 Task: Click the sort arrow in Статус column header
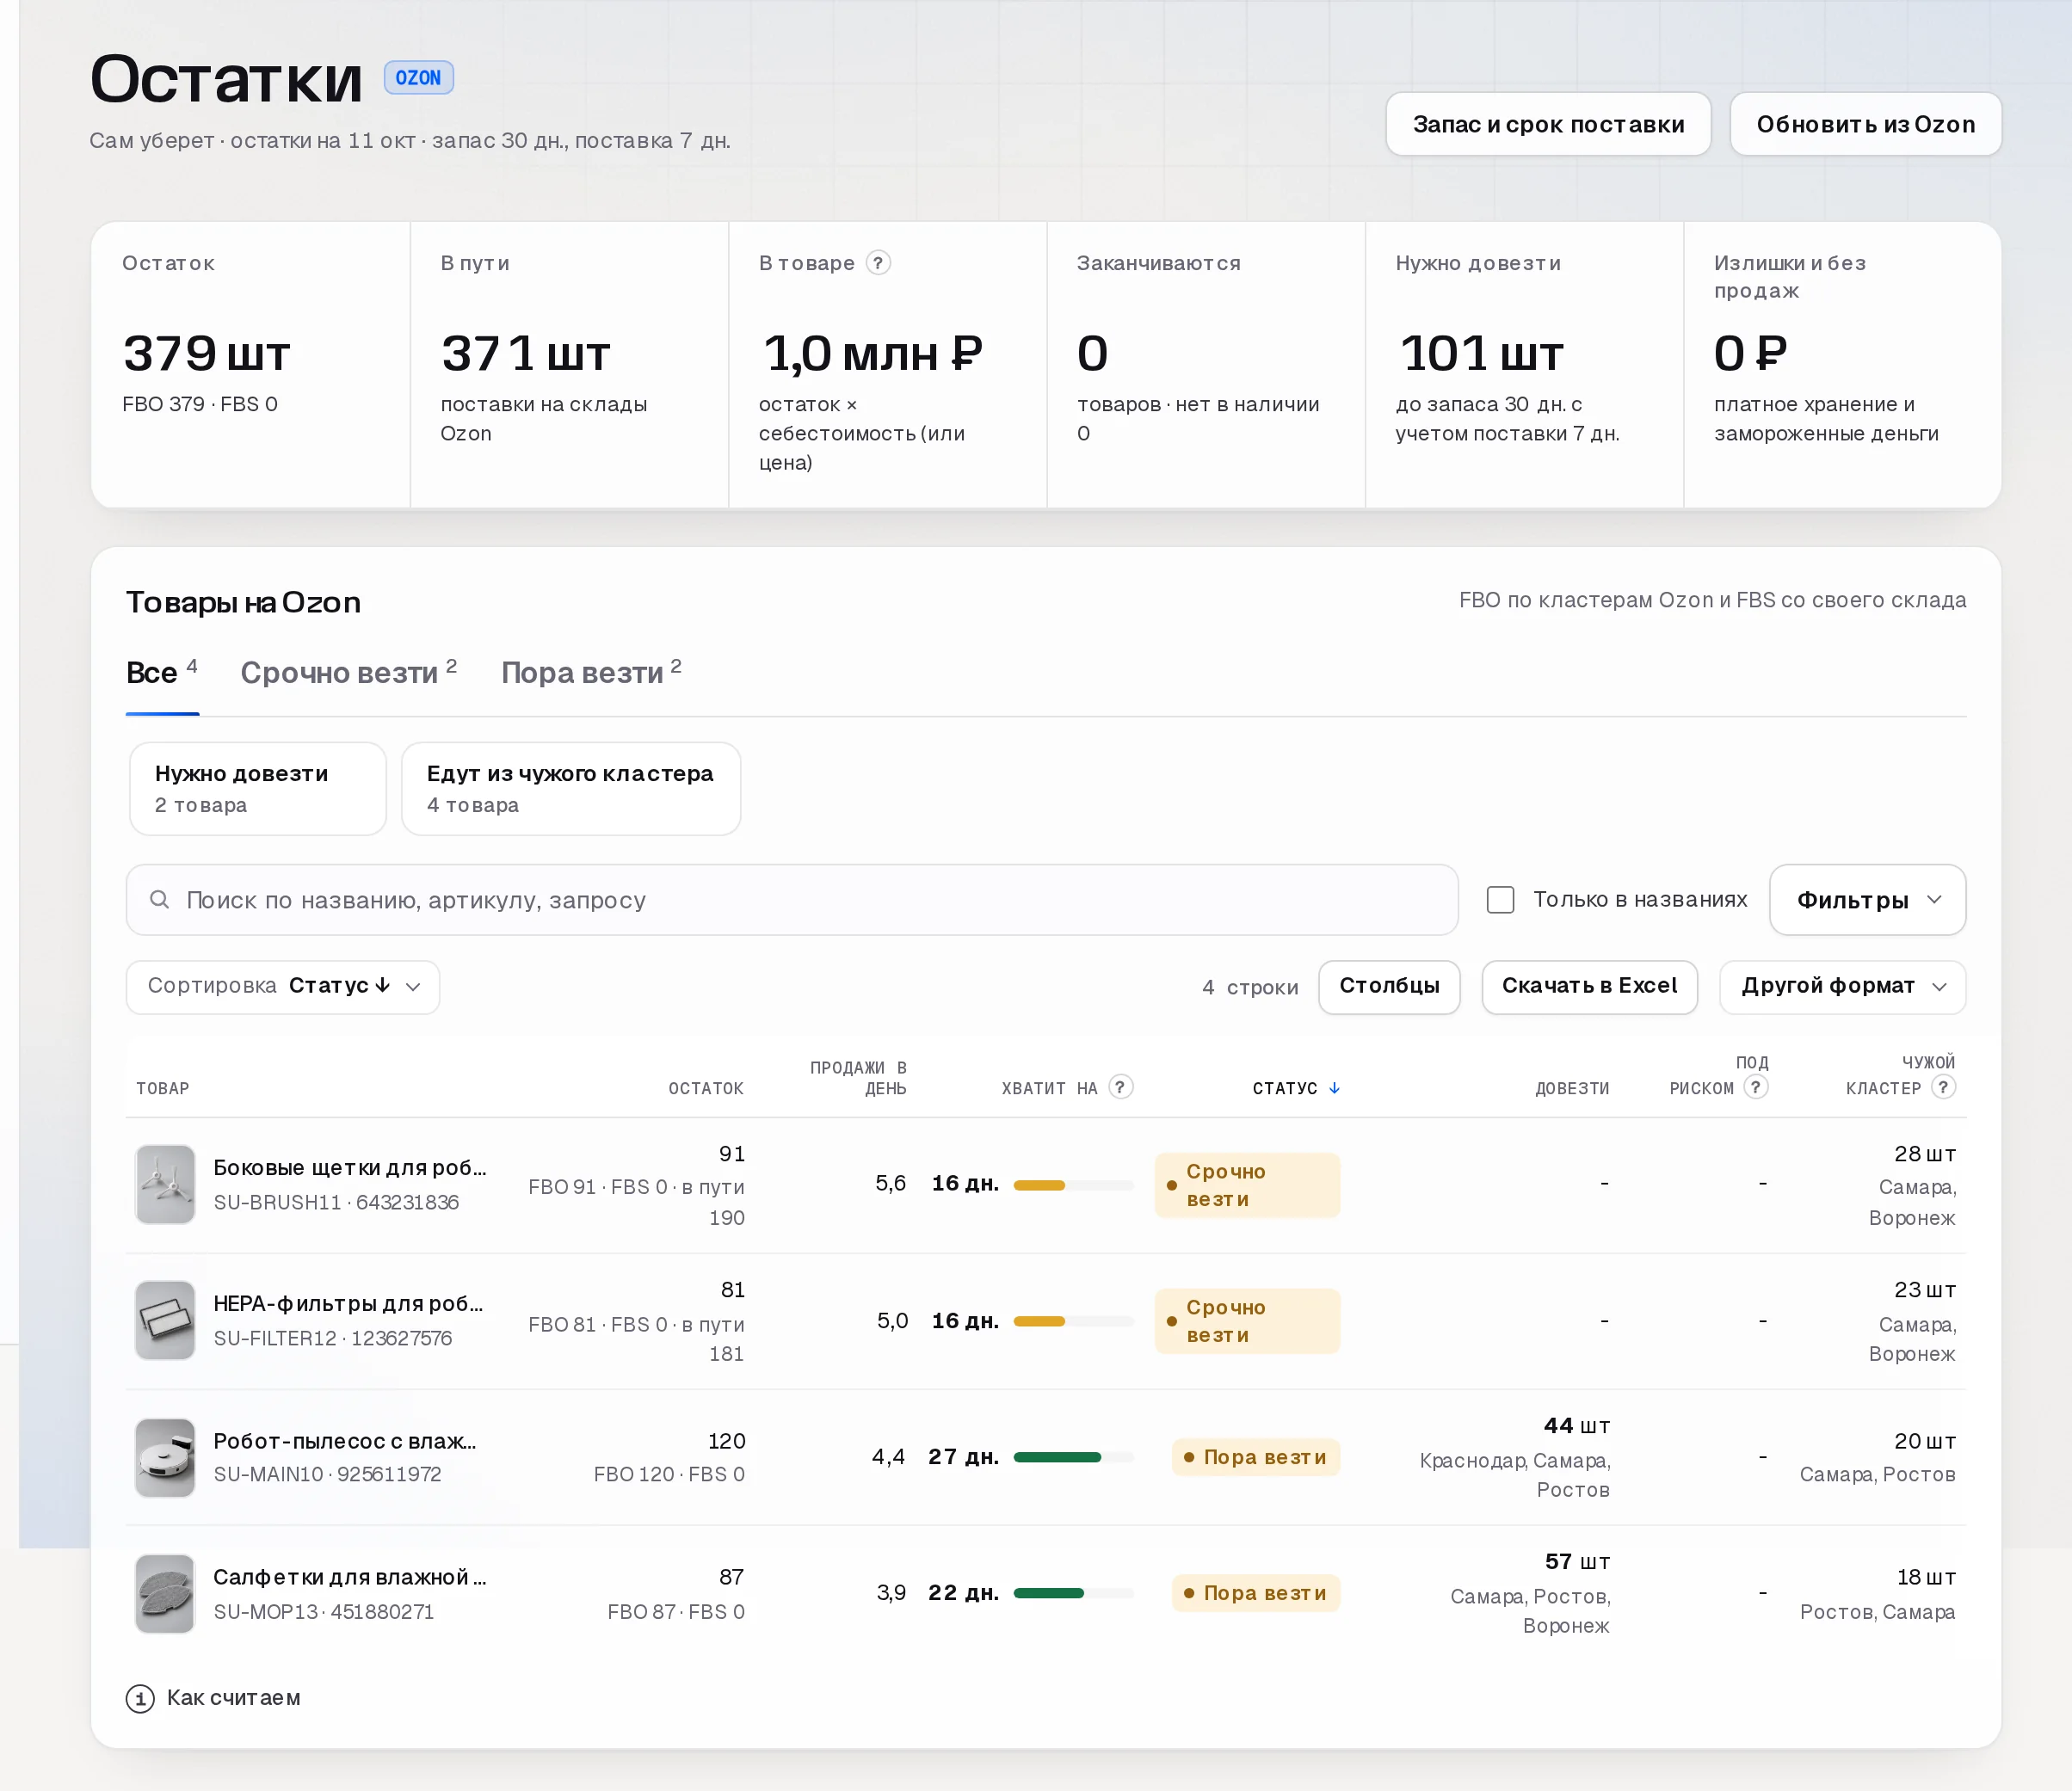1334,1088
